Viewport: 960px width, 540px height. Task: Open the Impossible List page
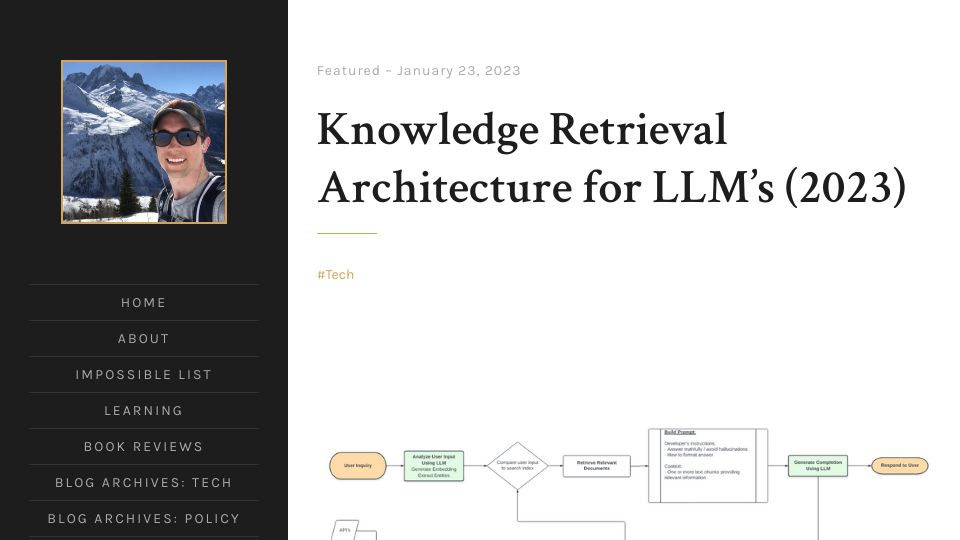point(143,375)
